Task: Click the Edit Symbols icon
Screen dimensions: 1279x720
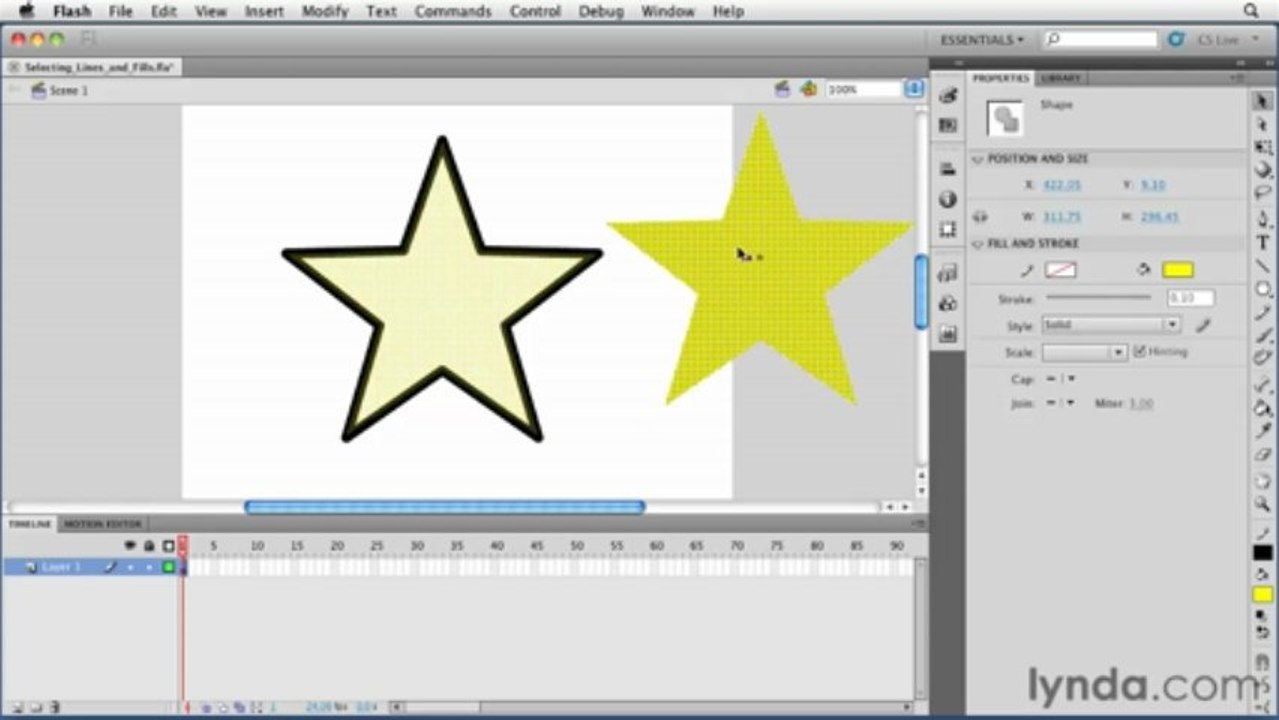Action: coord(808,89)
